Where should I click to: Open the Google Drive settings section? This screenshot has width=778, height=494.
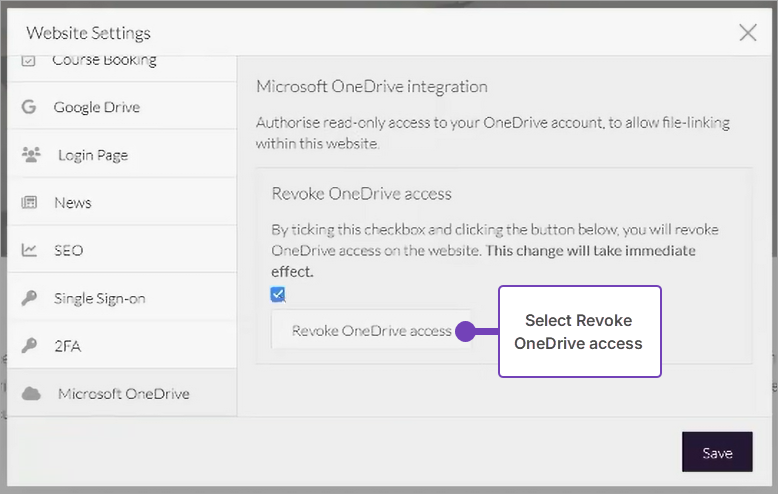click(97, 107)
